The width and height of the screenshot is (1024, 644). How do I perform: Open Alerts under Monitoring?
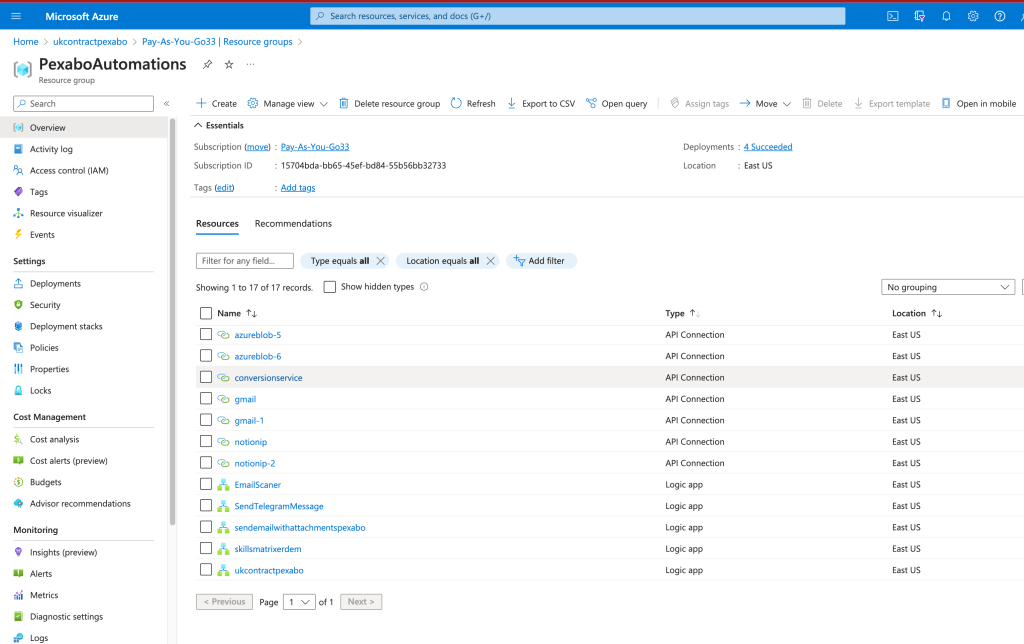40,573
